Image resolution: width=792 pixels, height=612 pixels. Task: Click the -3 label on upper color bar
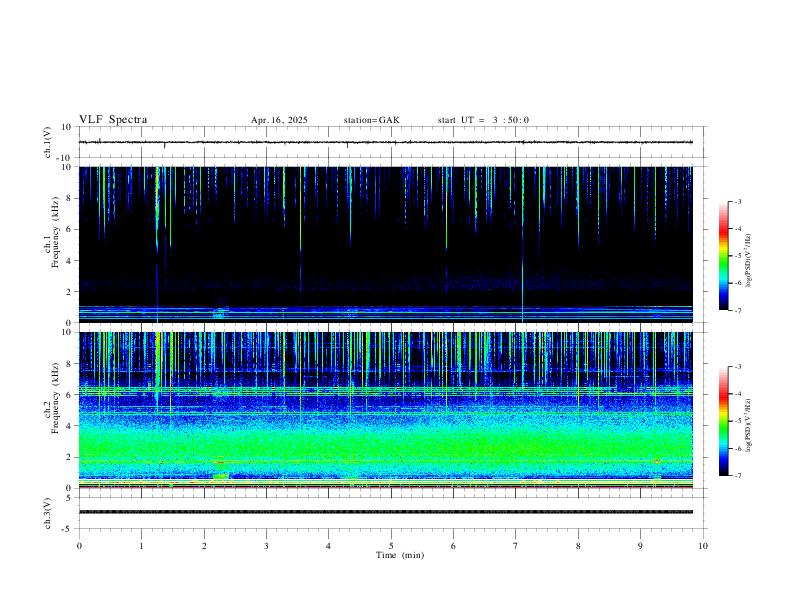(738, 201)
